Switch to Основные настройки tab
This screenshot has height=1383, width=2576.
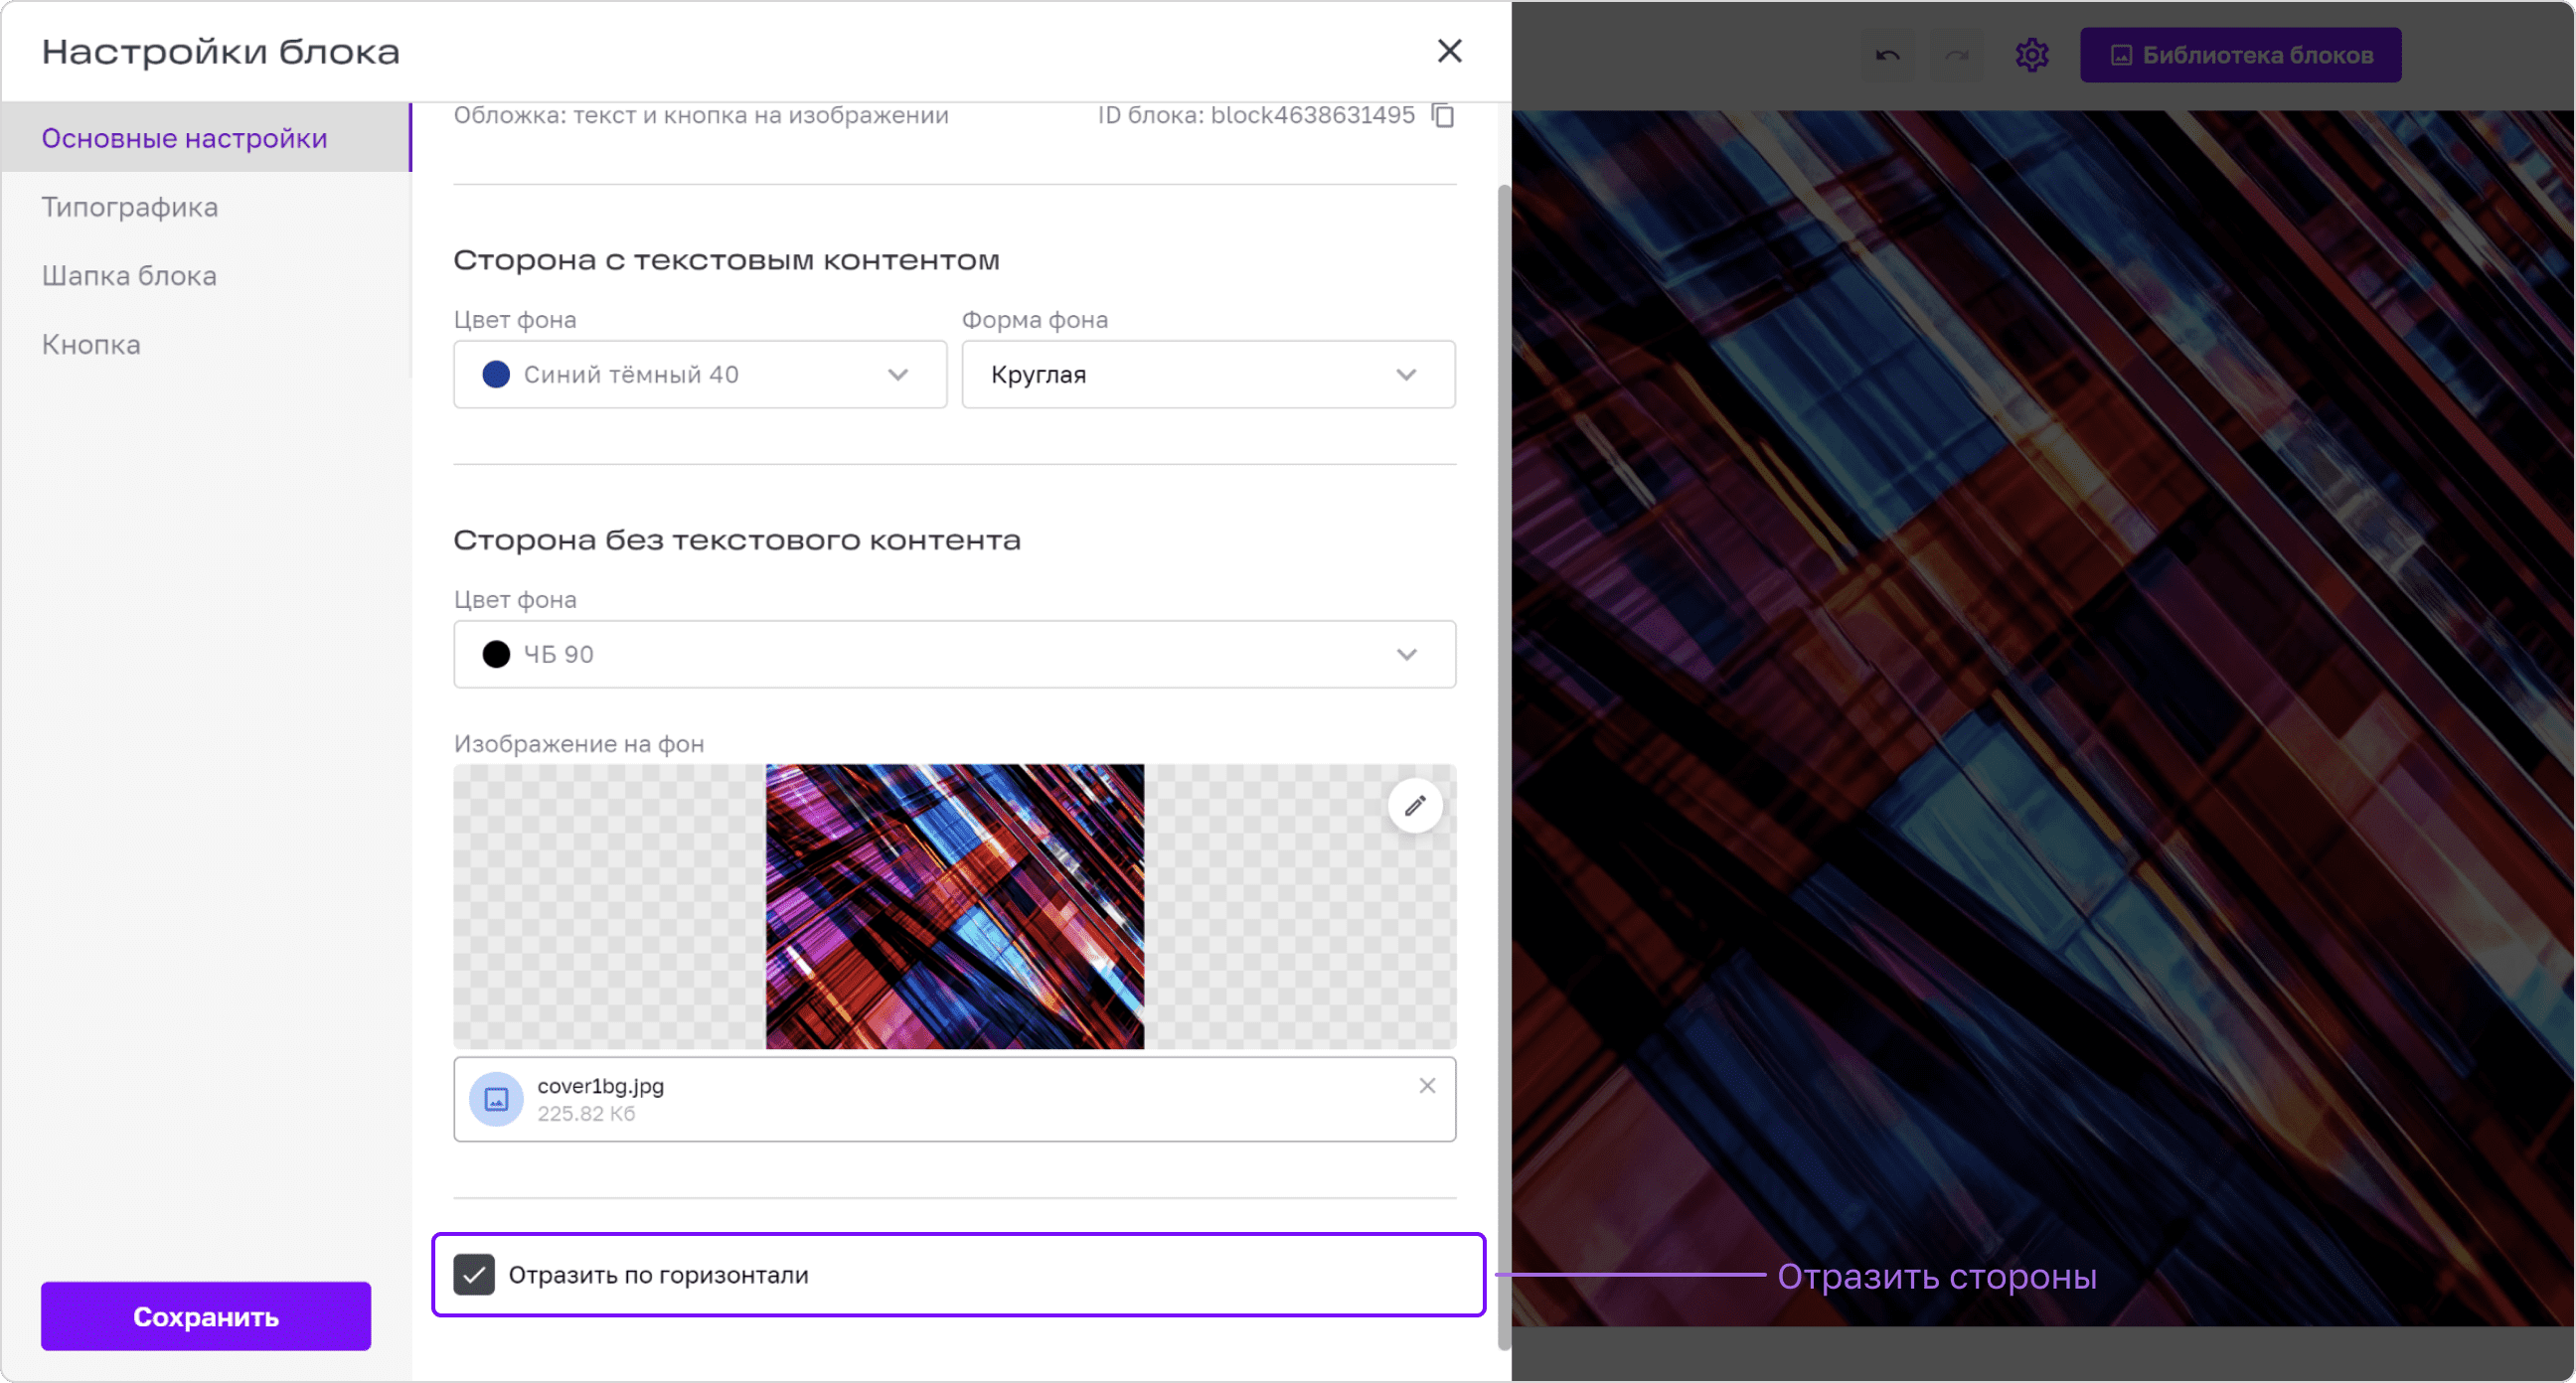point(206,138)
